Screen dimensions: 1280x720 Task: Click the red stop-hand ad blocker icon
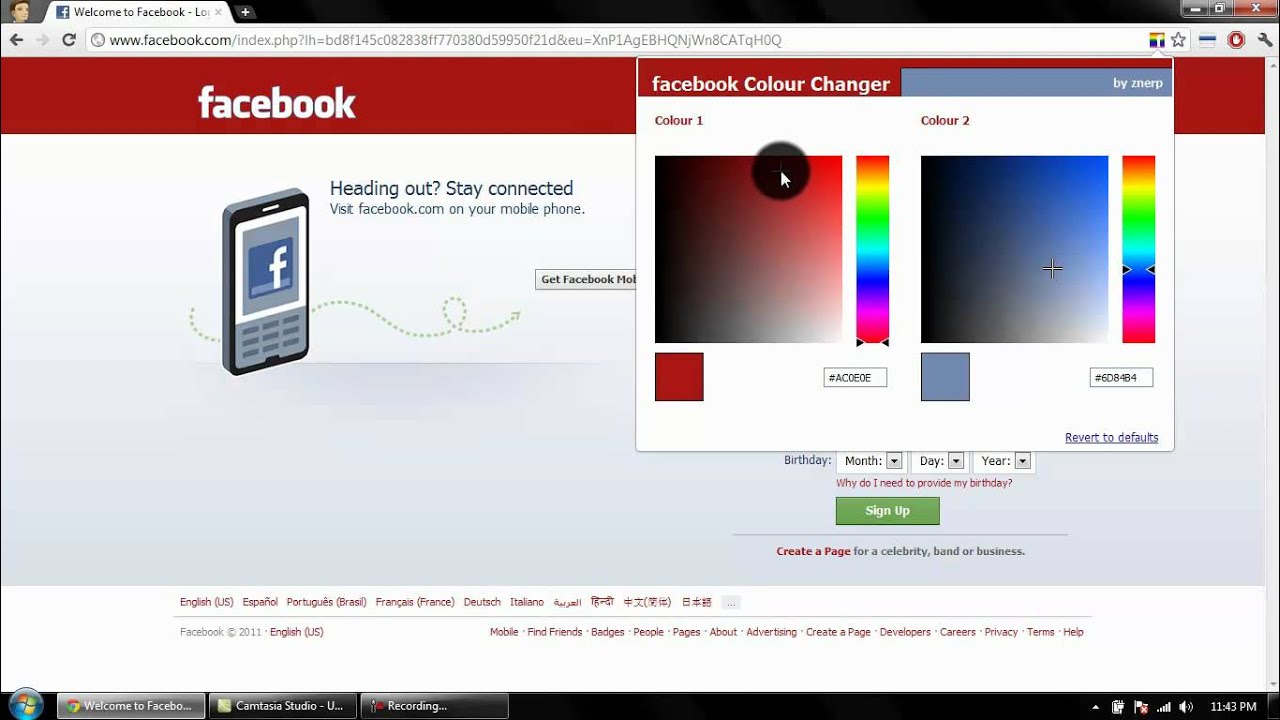[1236, 40]
